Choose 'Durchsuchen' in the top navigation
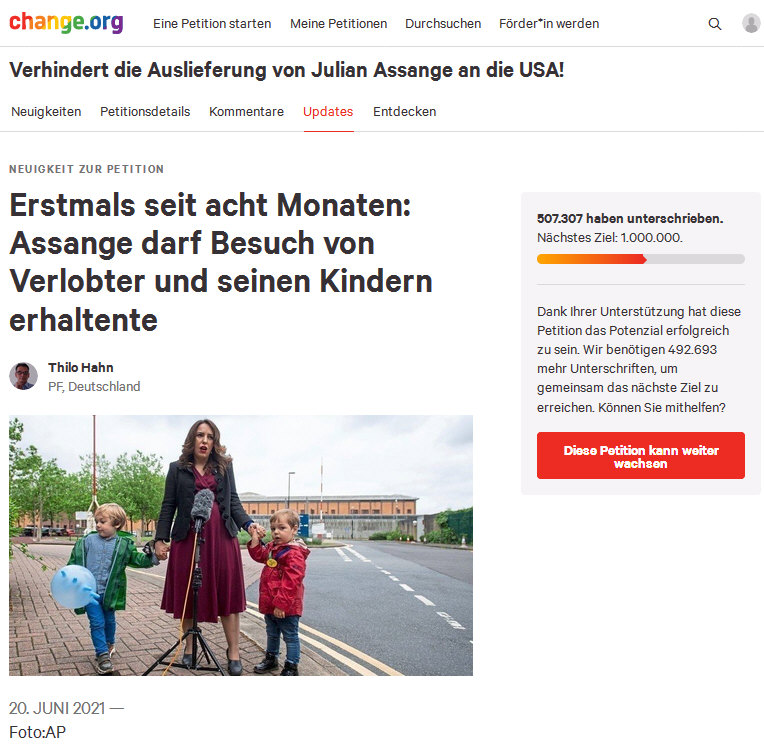Image resolution: width=764 pixels, height=744 pixels. click(443, 23)
